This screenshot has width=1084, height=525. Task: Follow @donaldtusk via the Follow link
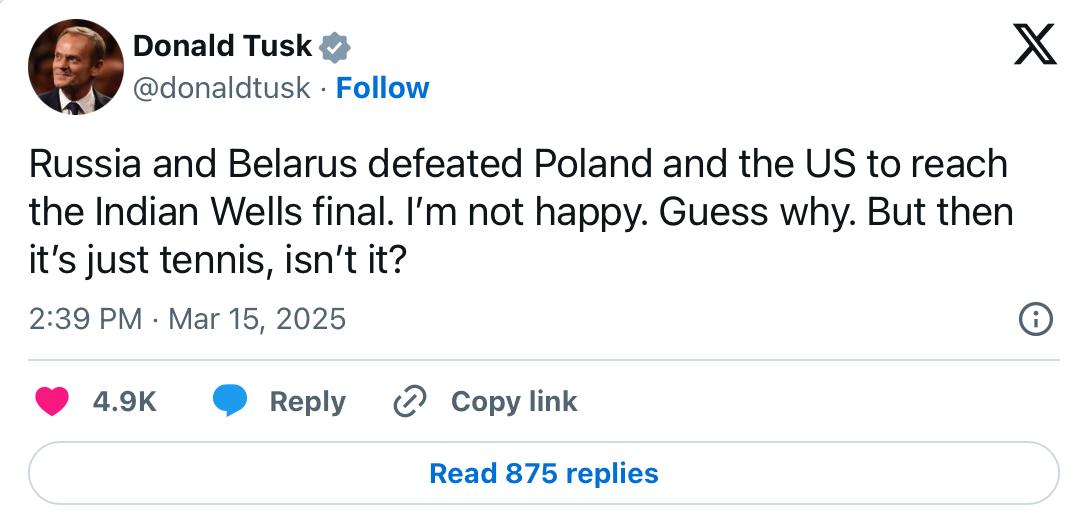[382, 89]
